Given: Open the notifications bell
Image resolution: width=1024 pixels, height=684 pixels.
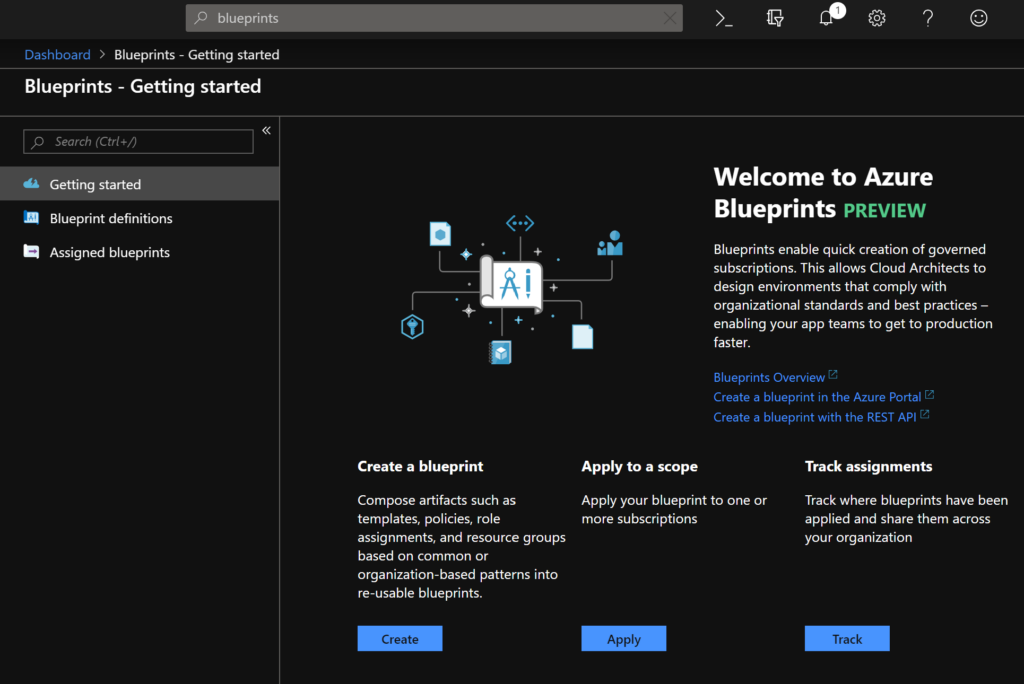Looking at the screenshot, I should (x=827, y=18).
